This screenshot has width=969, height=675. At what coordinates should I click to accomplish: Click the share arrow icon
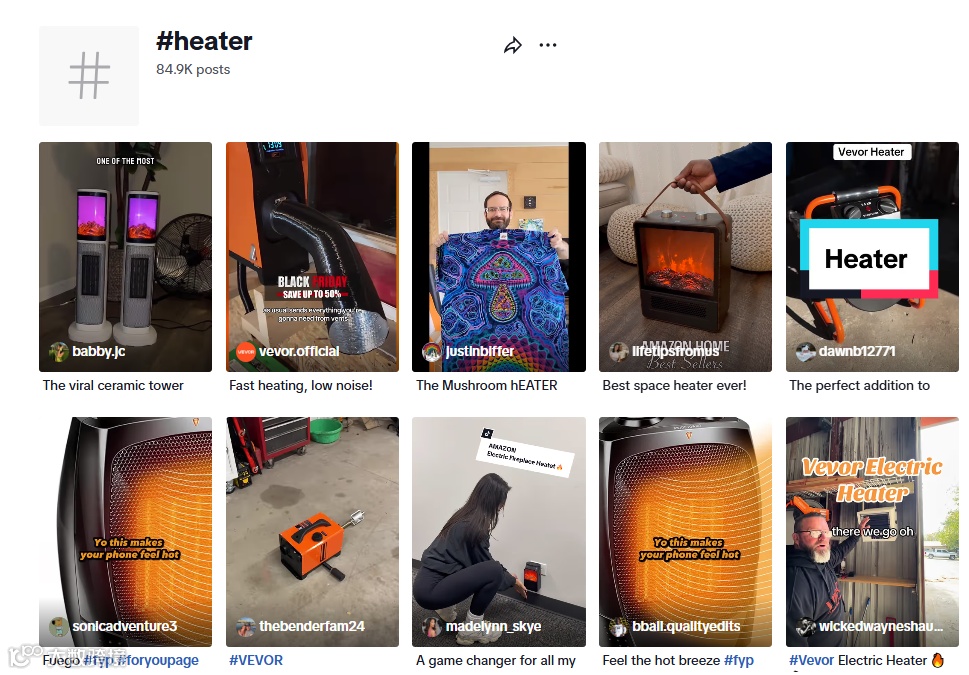click(x=513, y=45)
